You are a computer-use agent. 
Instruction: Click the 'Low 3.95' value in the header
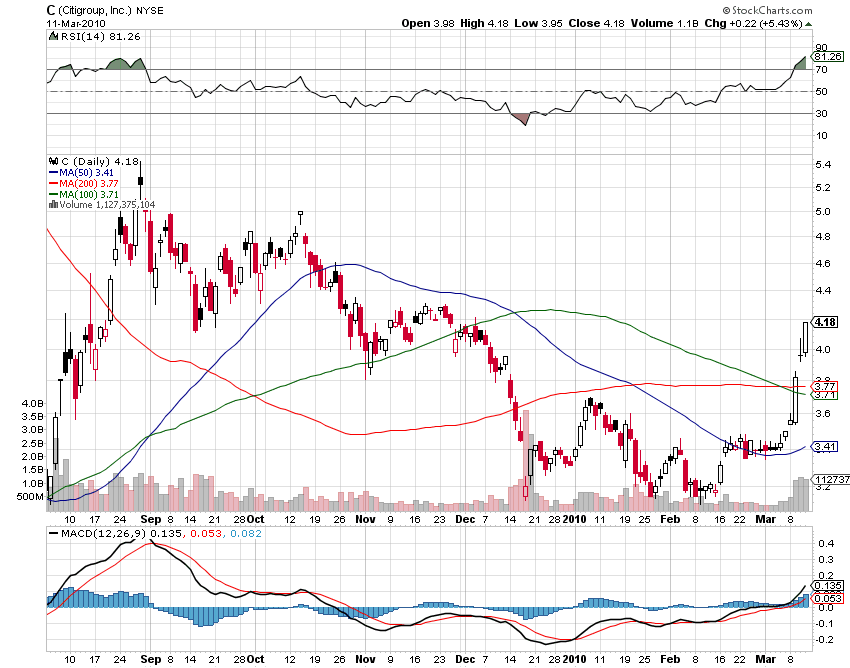538,23
